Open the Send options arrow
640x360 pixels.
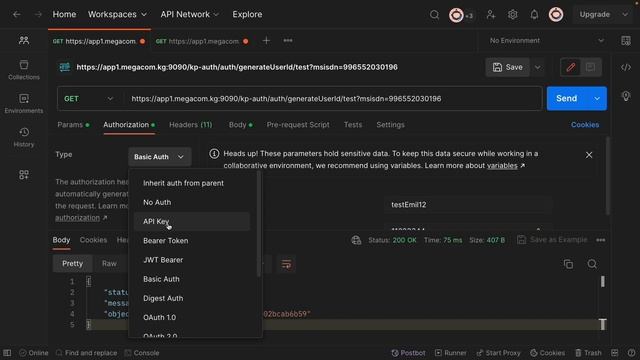(x=597, y=98)
